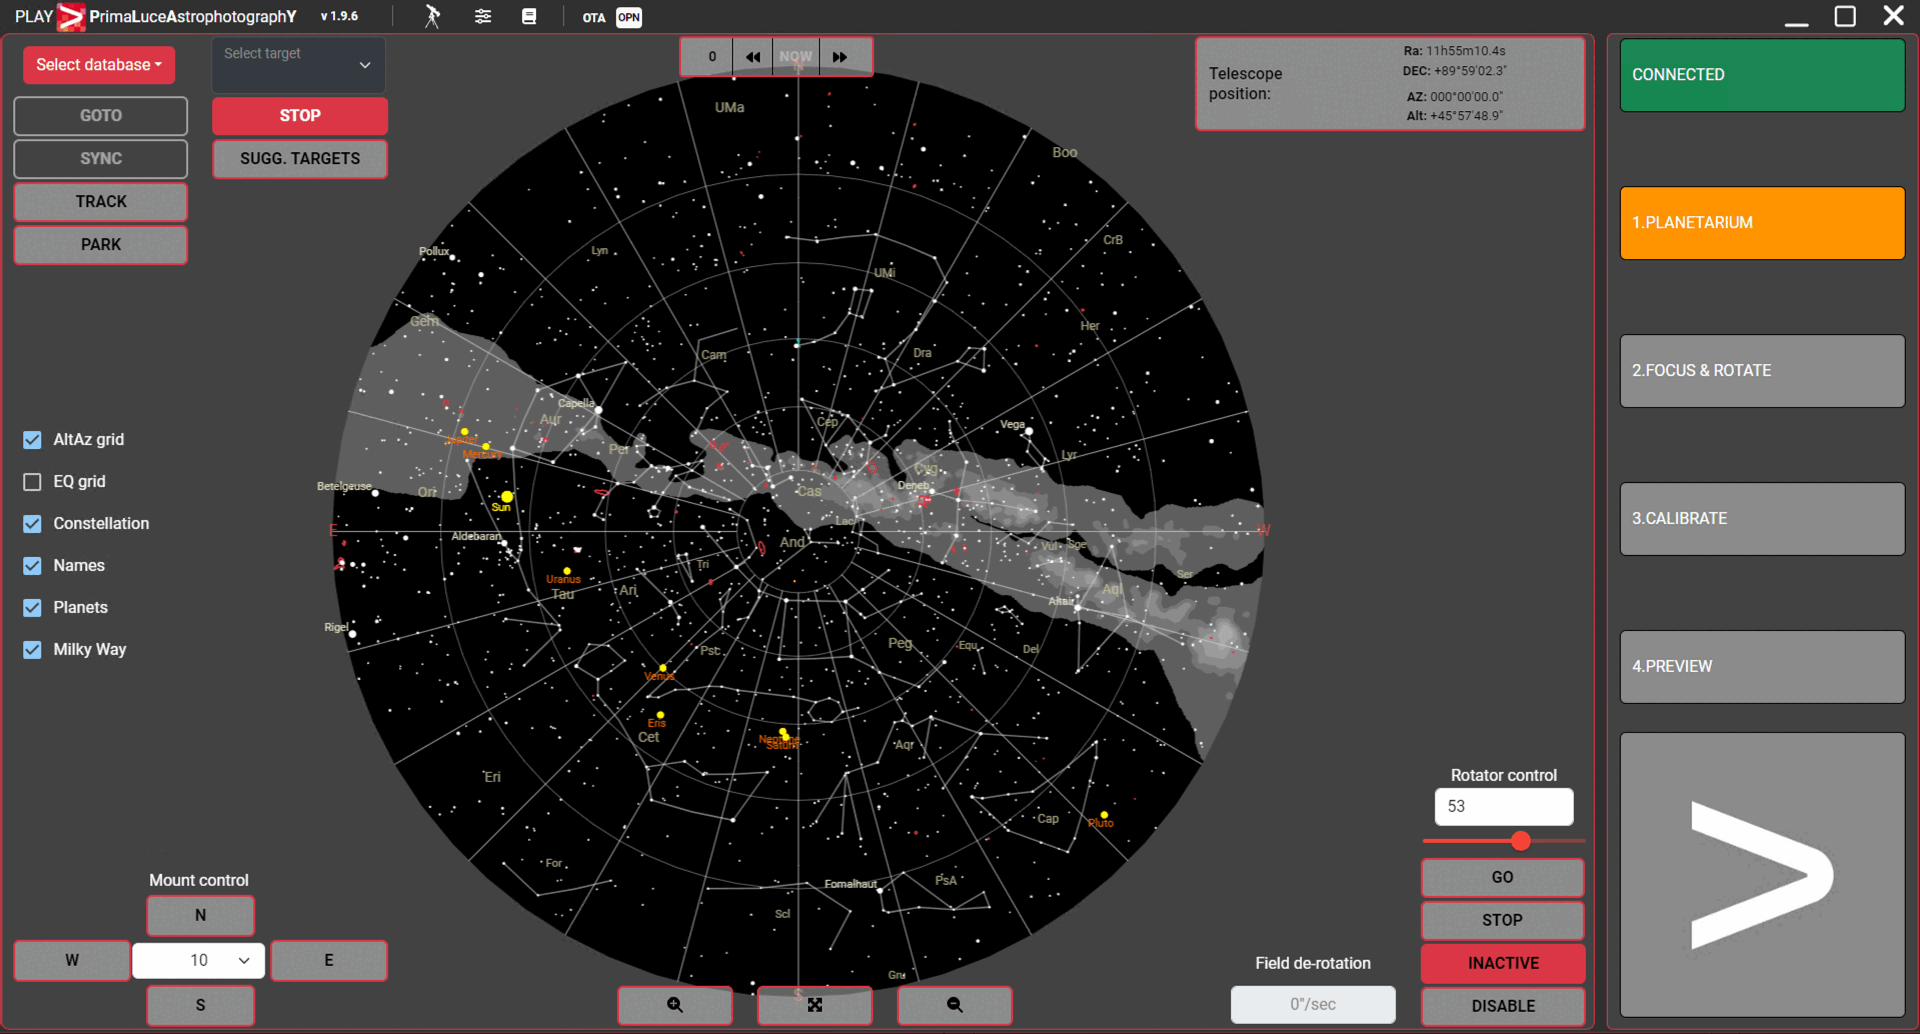Viewport: 1920px width, 1034px height.
Task: Click the Uranus label on the map
Action: (563, 579)
